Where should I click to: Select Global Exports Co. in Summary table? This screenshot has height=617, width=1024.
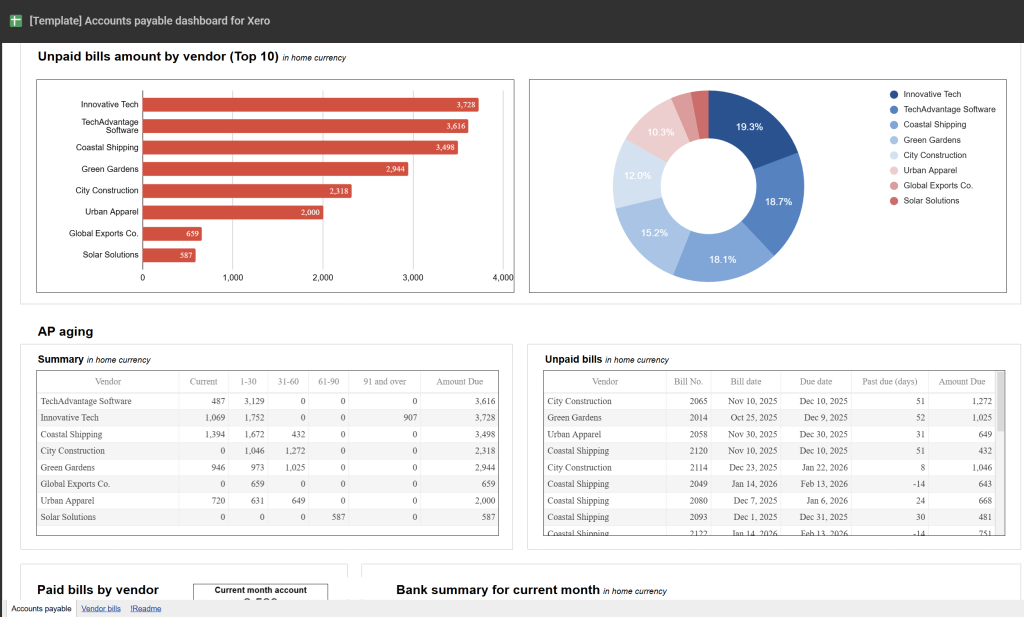click(x=268, y=484)
